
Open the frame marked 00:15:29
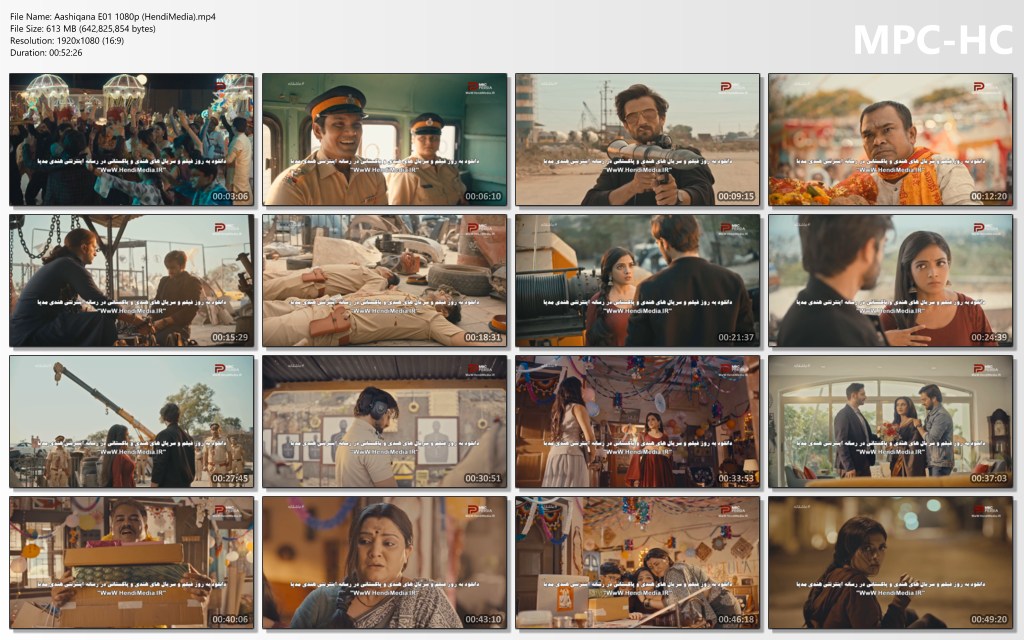click(132, 281)
